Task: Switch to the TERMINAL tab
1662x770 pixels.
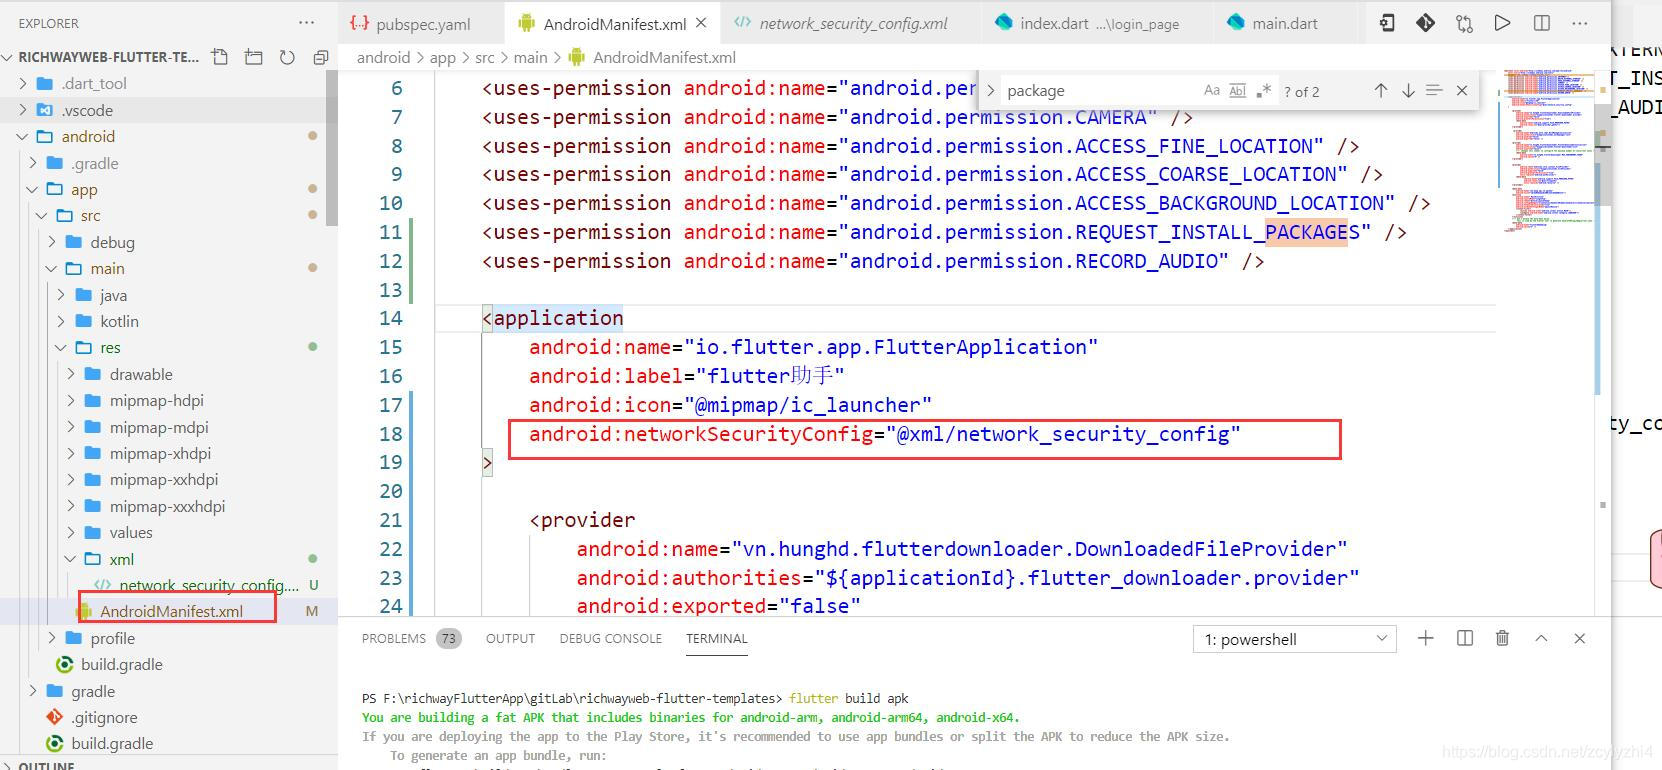Action: [716, 638]
